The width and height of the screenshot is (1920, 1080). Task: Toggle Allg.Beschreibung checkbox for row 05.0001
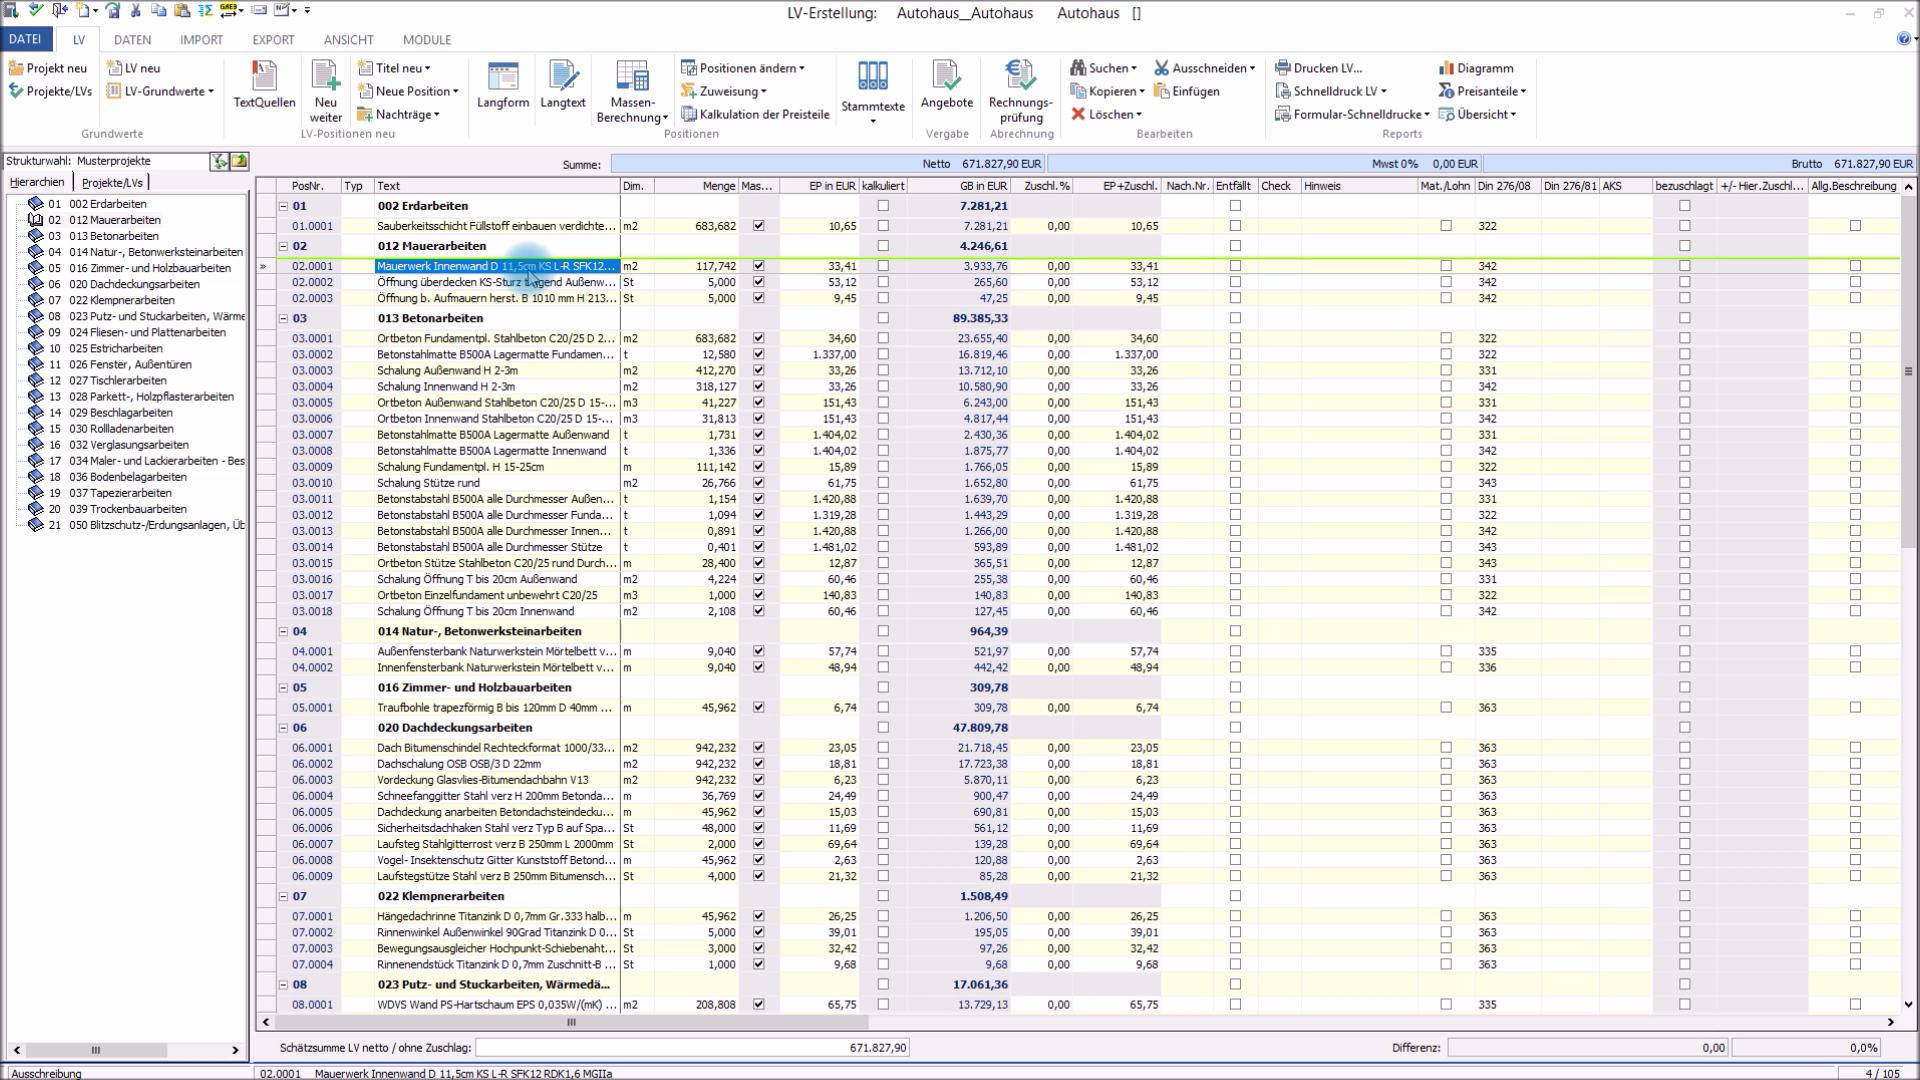pos(1856,707)
